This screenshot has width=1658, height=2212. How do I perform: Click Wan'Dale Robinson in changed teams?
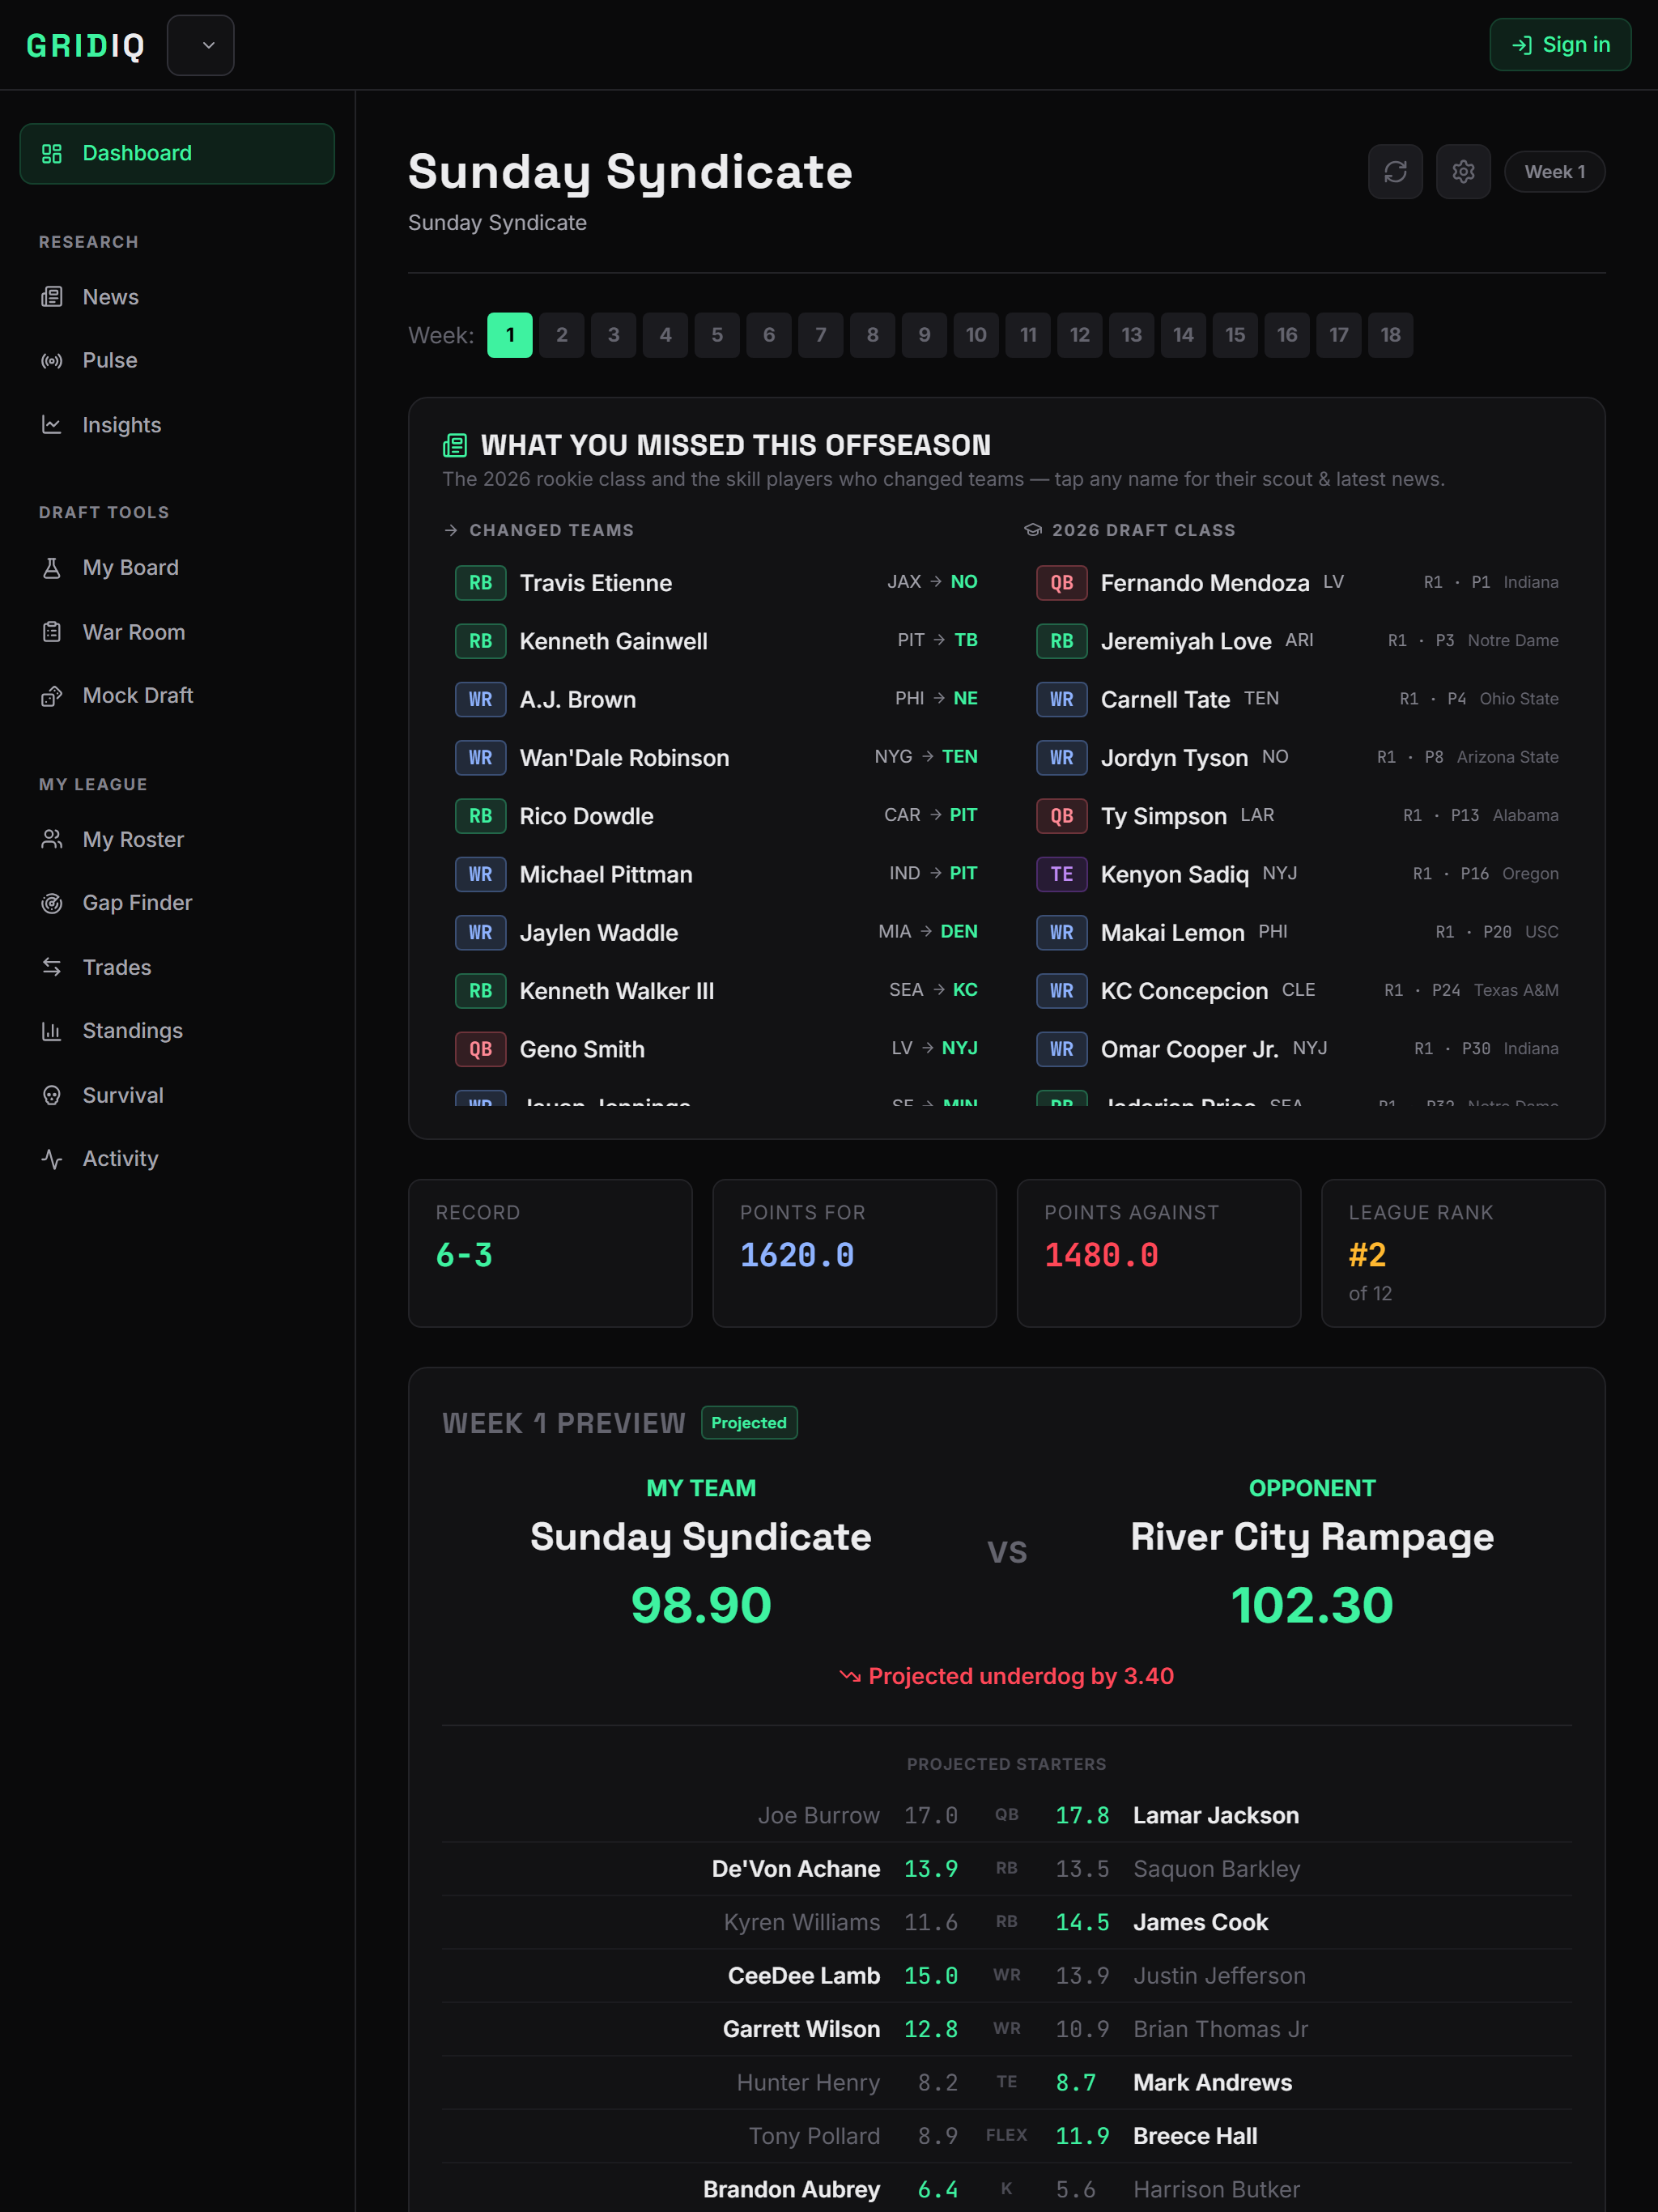624,758
